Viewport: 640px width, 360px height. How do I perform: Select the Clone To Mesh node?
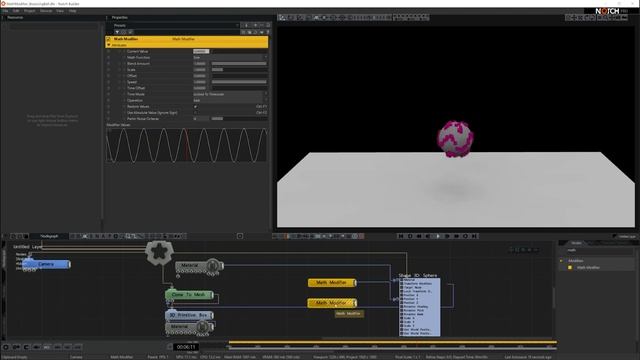click(x=189, y=294)
